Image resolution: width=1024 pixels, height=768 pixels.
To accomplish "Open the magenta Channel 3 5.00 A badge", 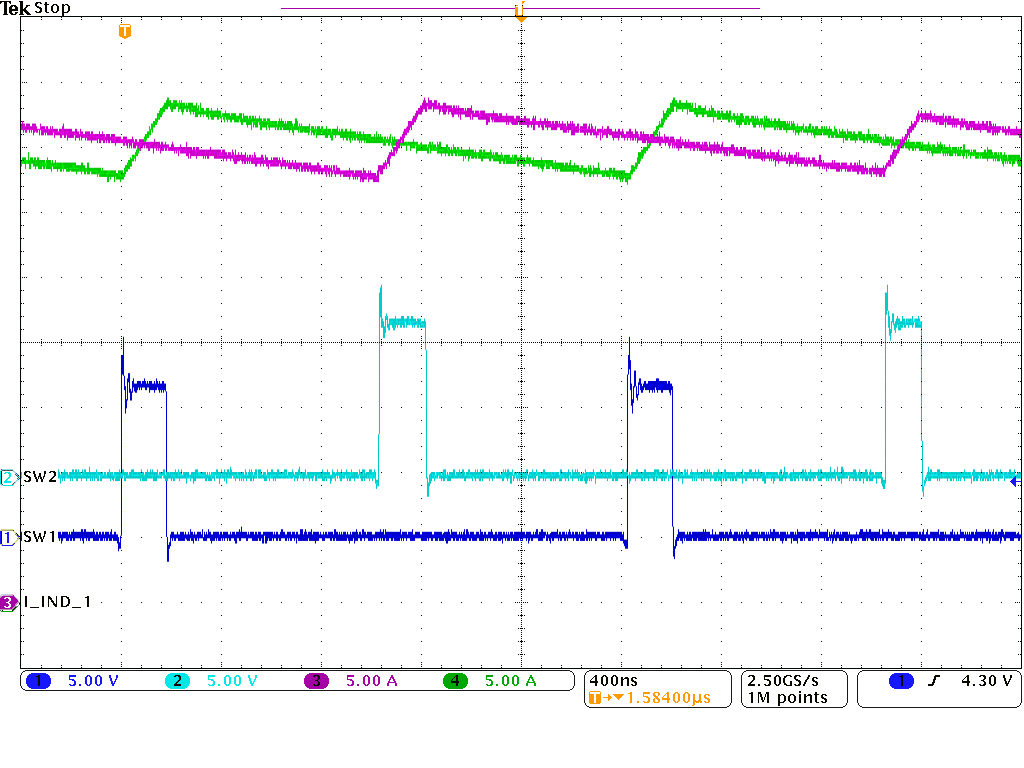I will point(345,681).
